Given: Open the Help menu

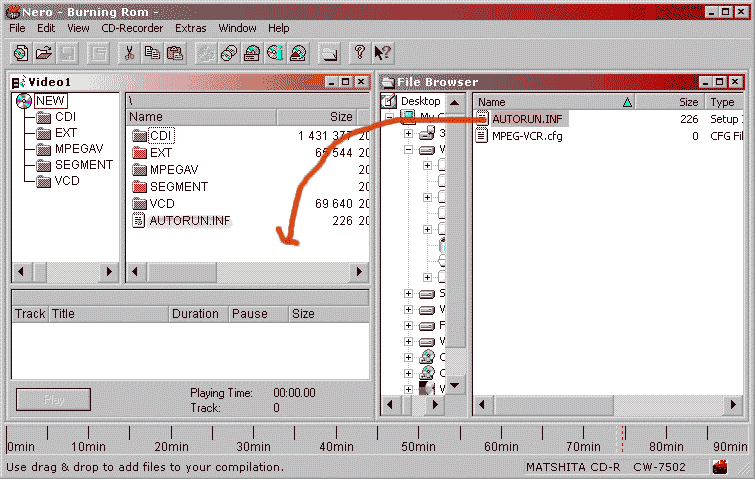Looking at the screenshot, I should click(x=279, y=28).
